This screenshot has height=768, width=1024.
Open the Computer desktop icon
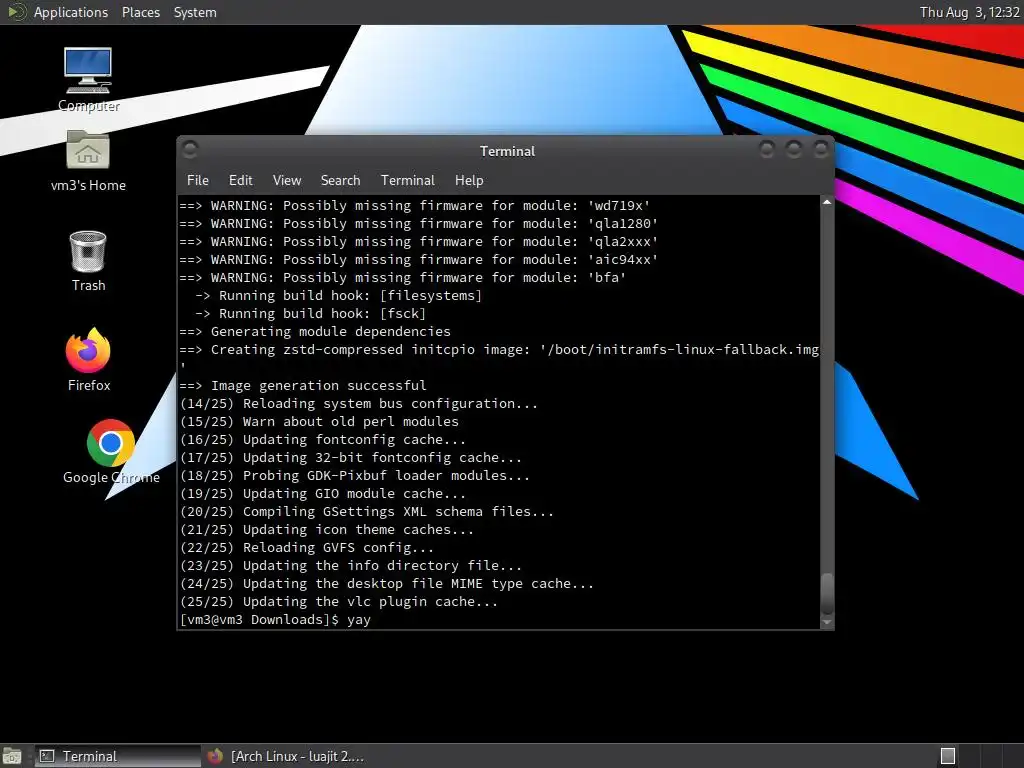[x=88, y=78]
